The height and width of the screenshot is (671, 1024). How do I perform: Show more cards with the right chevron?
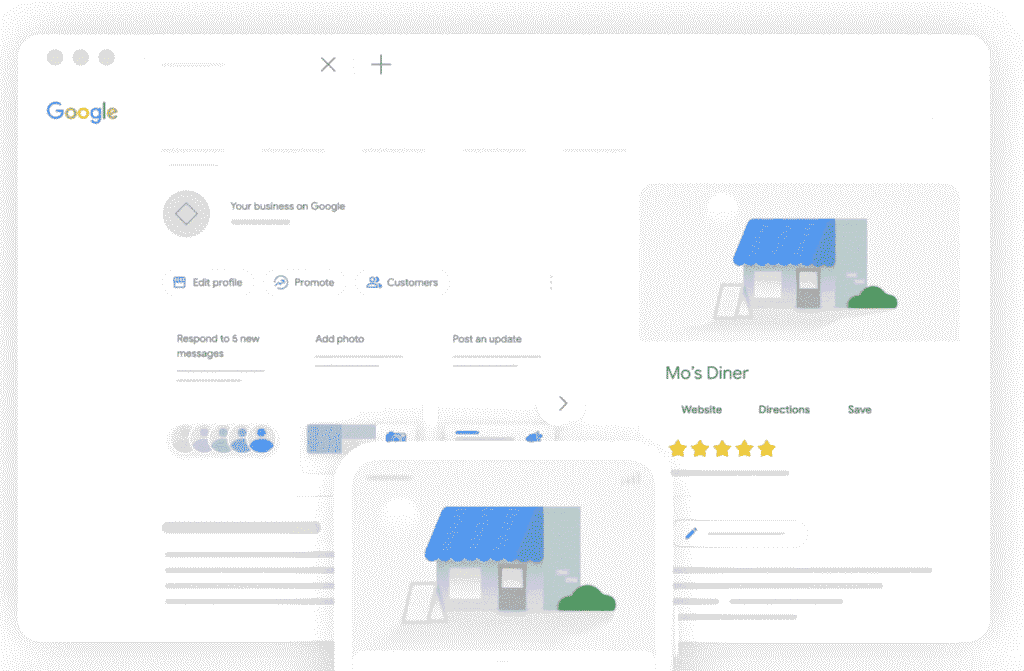pos(562,404)
